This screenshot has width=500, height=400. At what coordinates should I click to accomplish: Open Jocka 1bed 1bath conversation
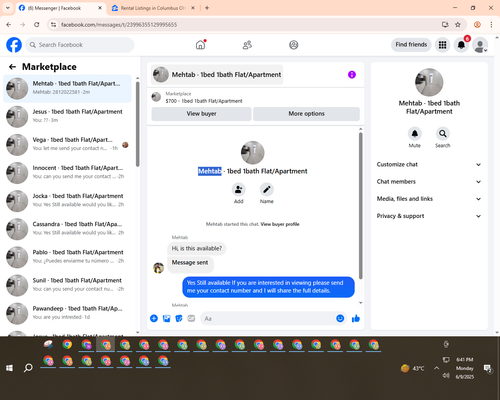tap(67, 201)
